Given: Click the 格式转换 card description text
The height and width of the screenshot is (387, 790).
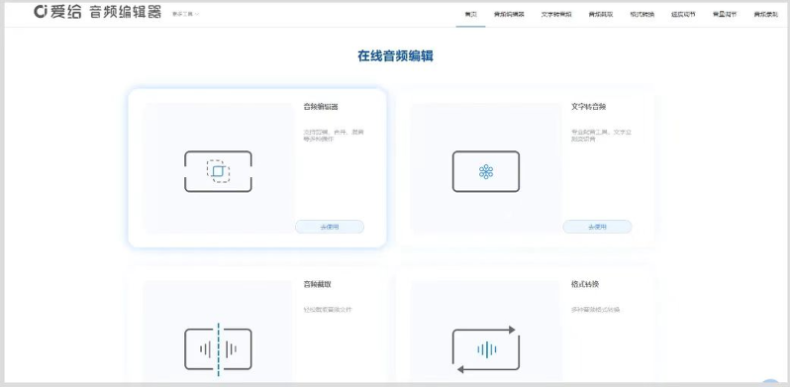Looking at the screenshot, I should pyautogui.click(x=595, y=309).
